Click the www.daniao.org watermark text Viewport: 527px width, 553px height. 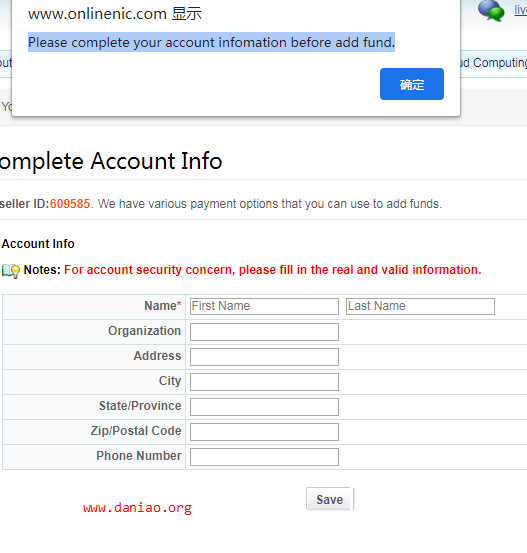(138, 508)
